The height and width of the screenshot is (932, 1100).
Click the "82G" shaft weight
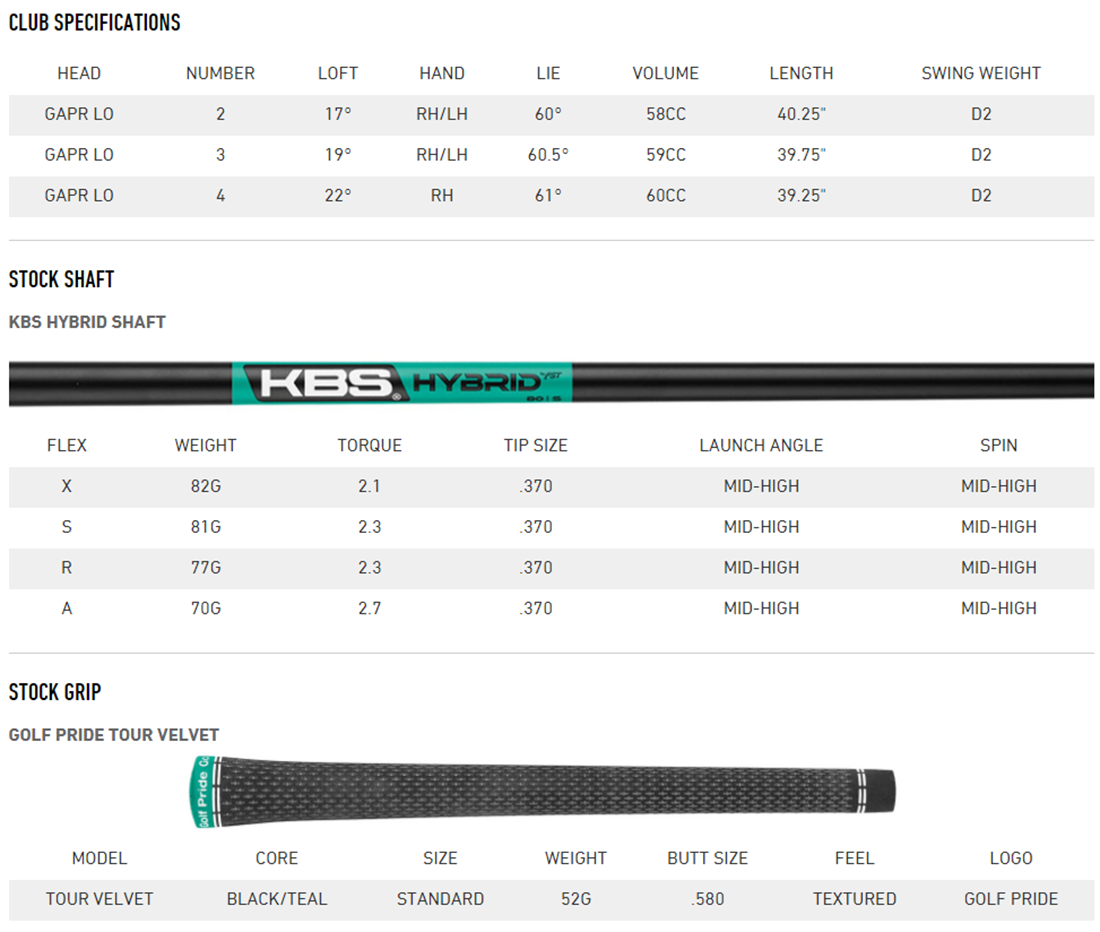coord(206,487)
